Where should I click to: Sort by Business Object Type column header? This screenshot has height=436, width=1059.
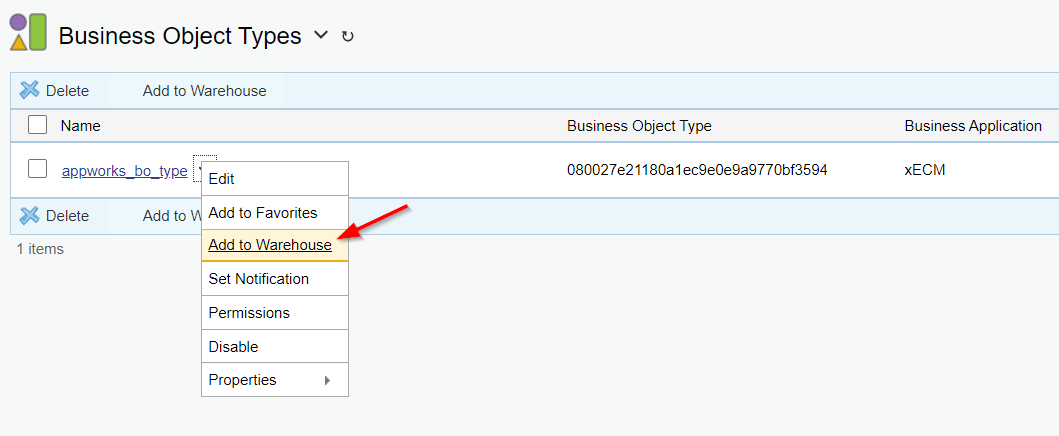pos(639,126)
